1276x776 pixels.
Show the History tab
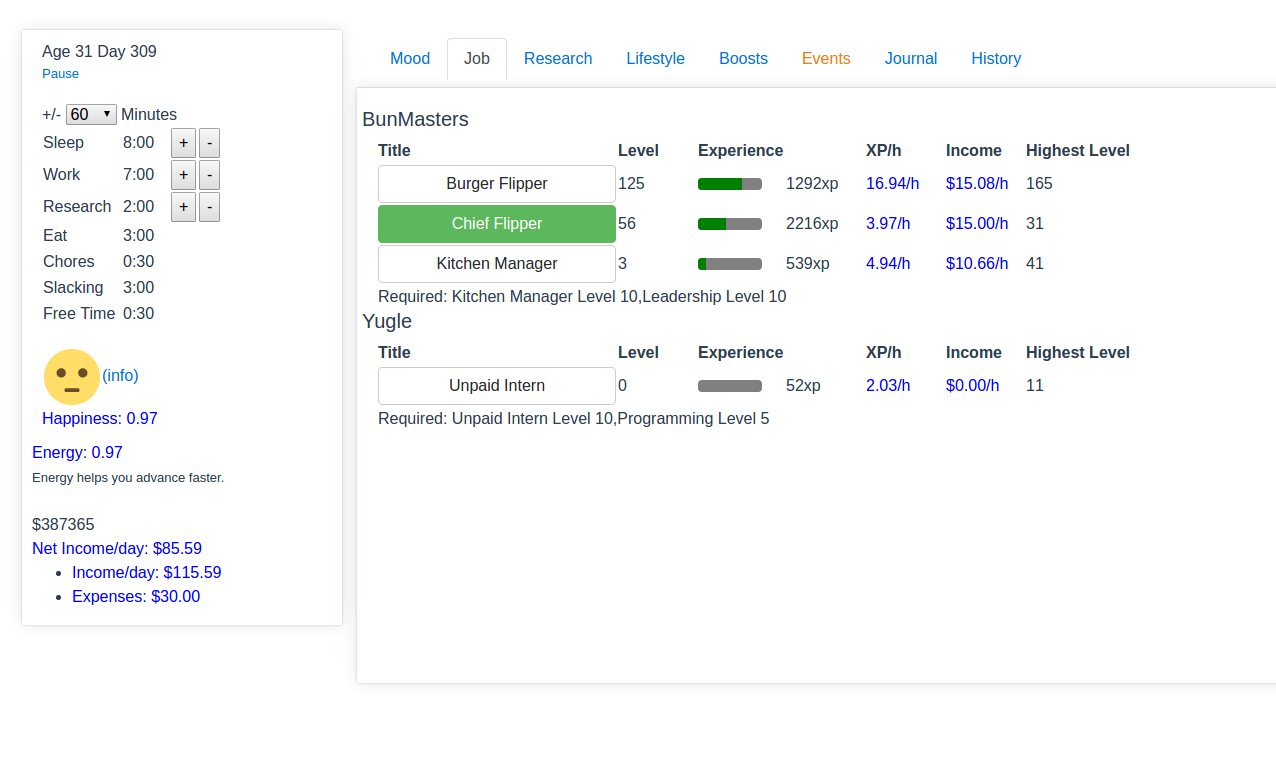pyautogui.click(x=996, y=59)
